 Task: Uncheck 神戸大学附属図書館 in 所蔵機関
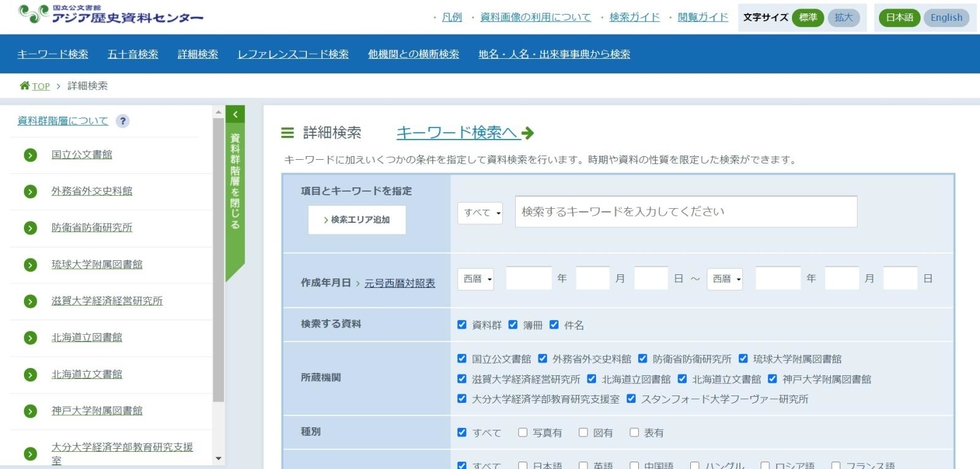(772, 379)
